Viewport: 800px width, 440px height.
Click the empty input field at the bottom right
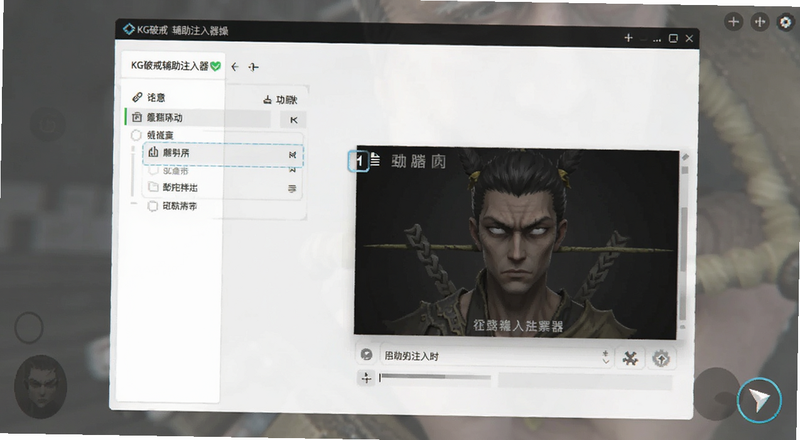[x=585, y=381]
